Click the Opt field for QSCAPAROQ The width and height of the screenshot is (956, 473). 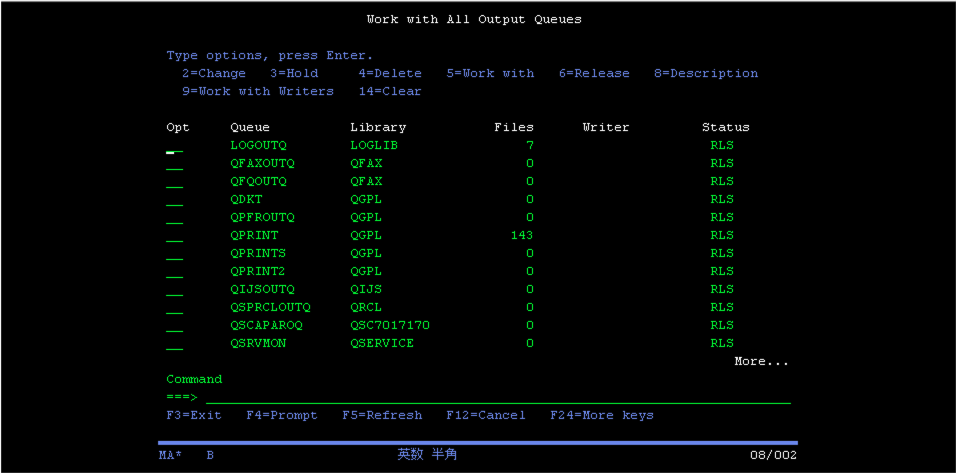[174, 325]
